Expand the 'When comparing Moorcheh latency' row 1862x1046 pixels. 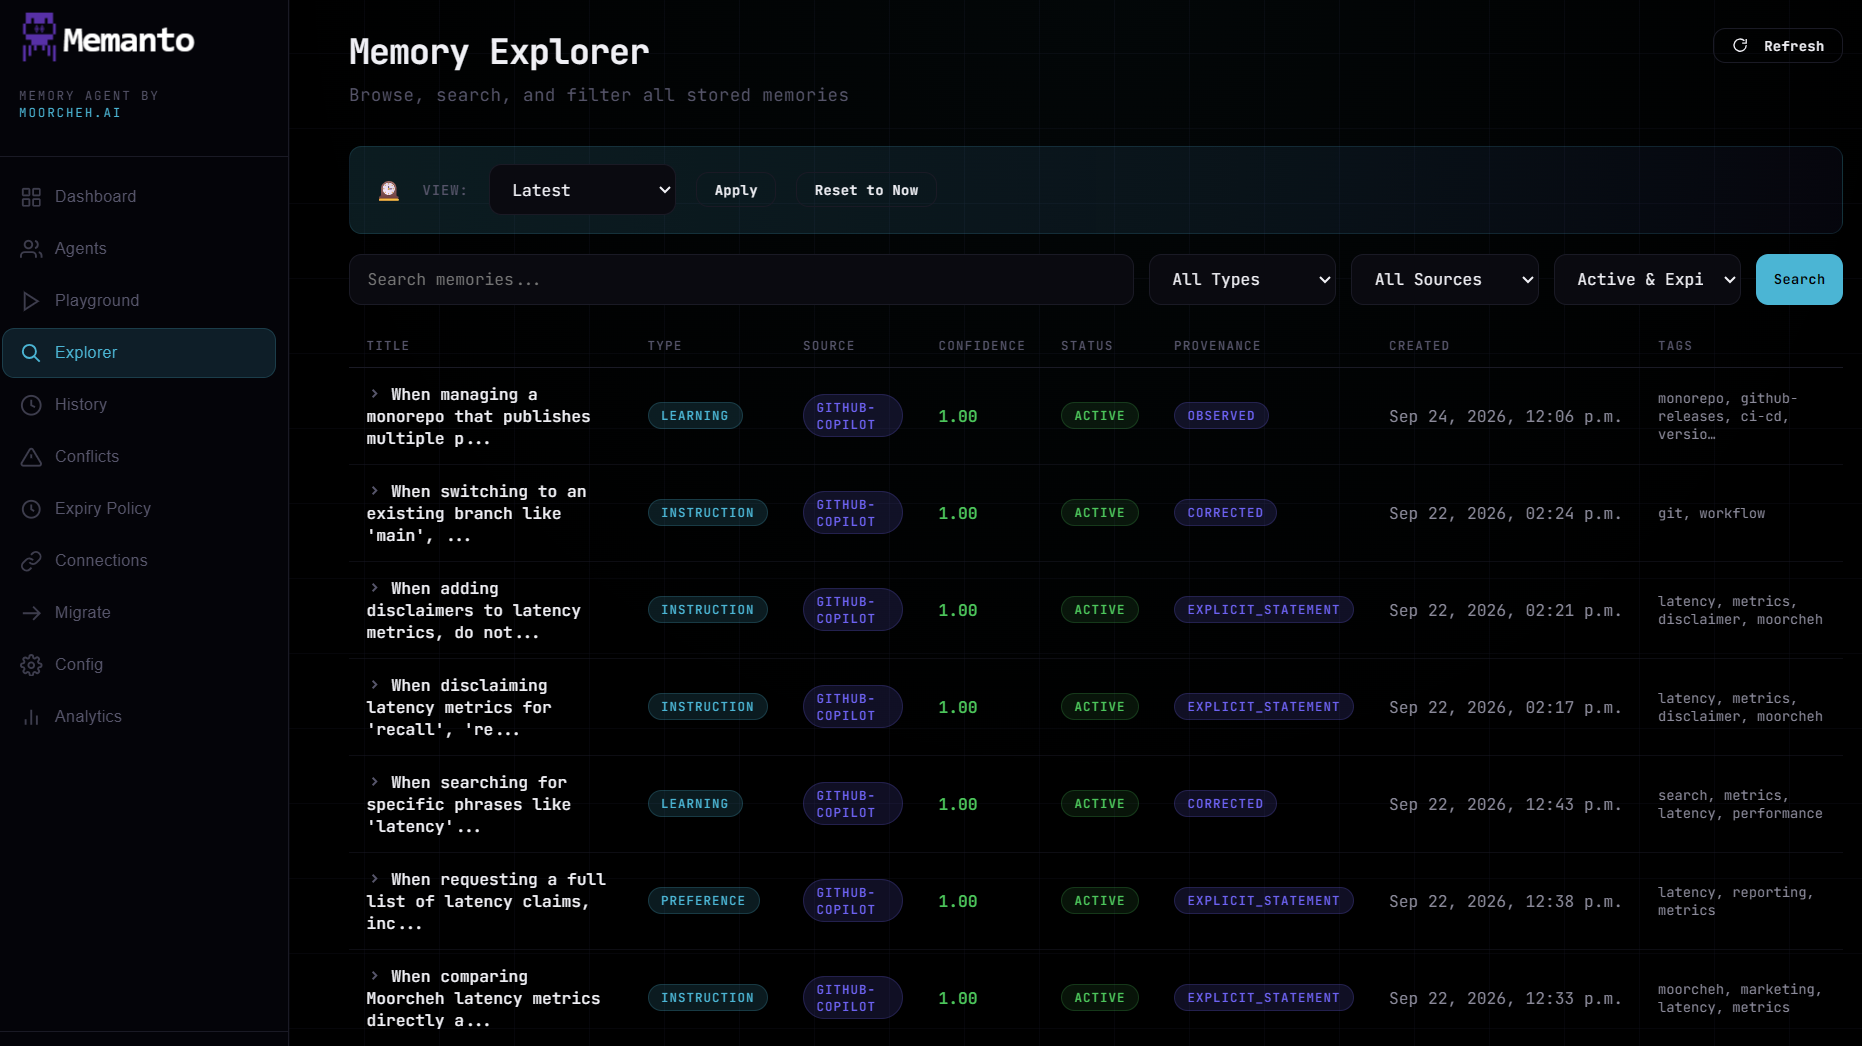click(375, 976)
